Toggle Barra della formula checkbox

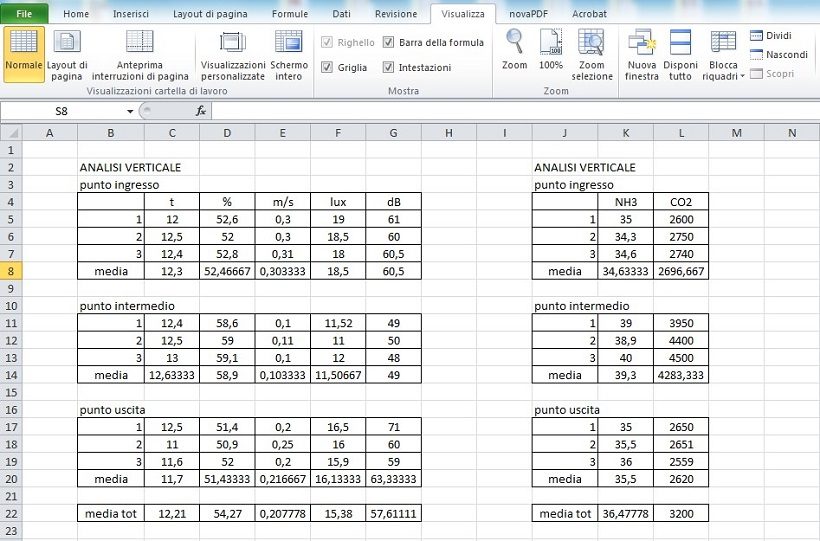click(388, 42)
